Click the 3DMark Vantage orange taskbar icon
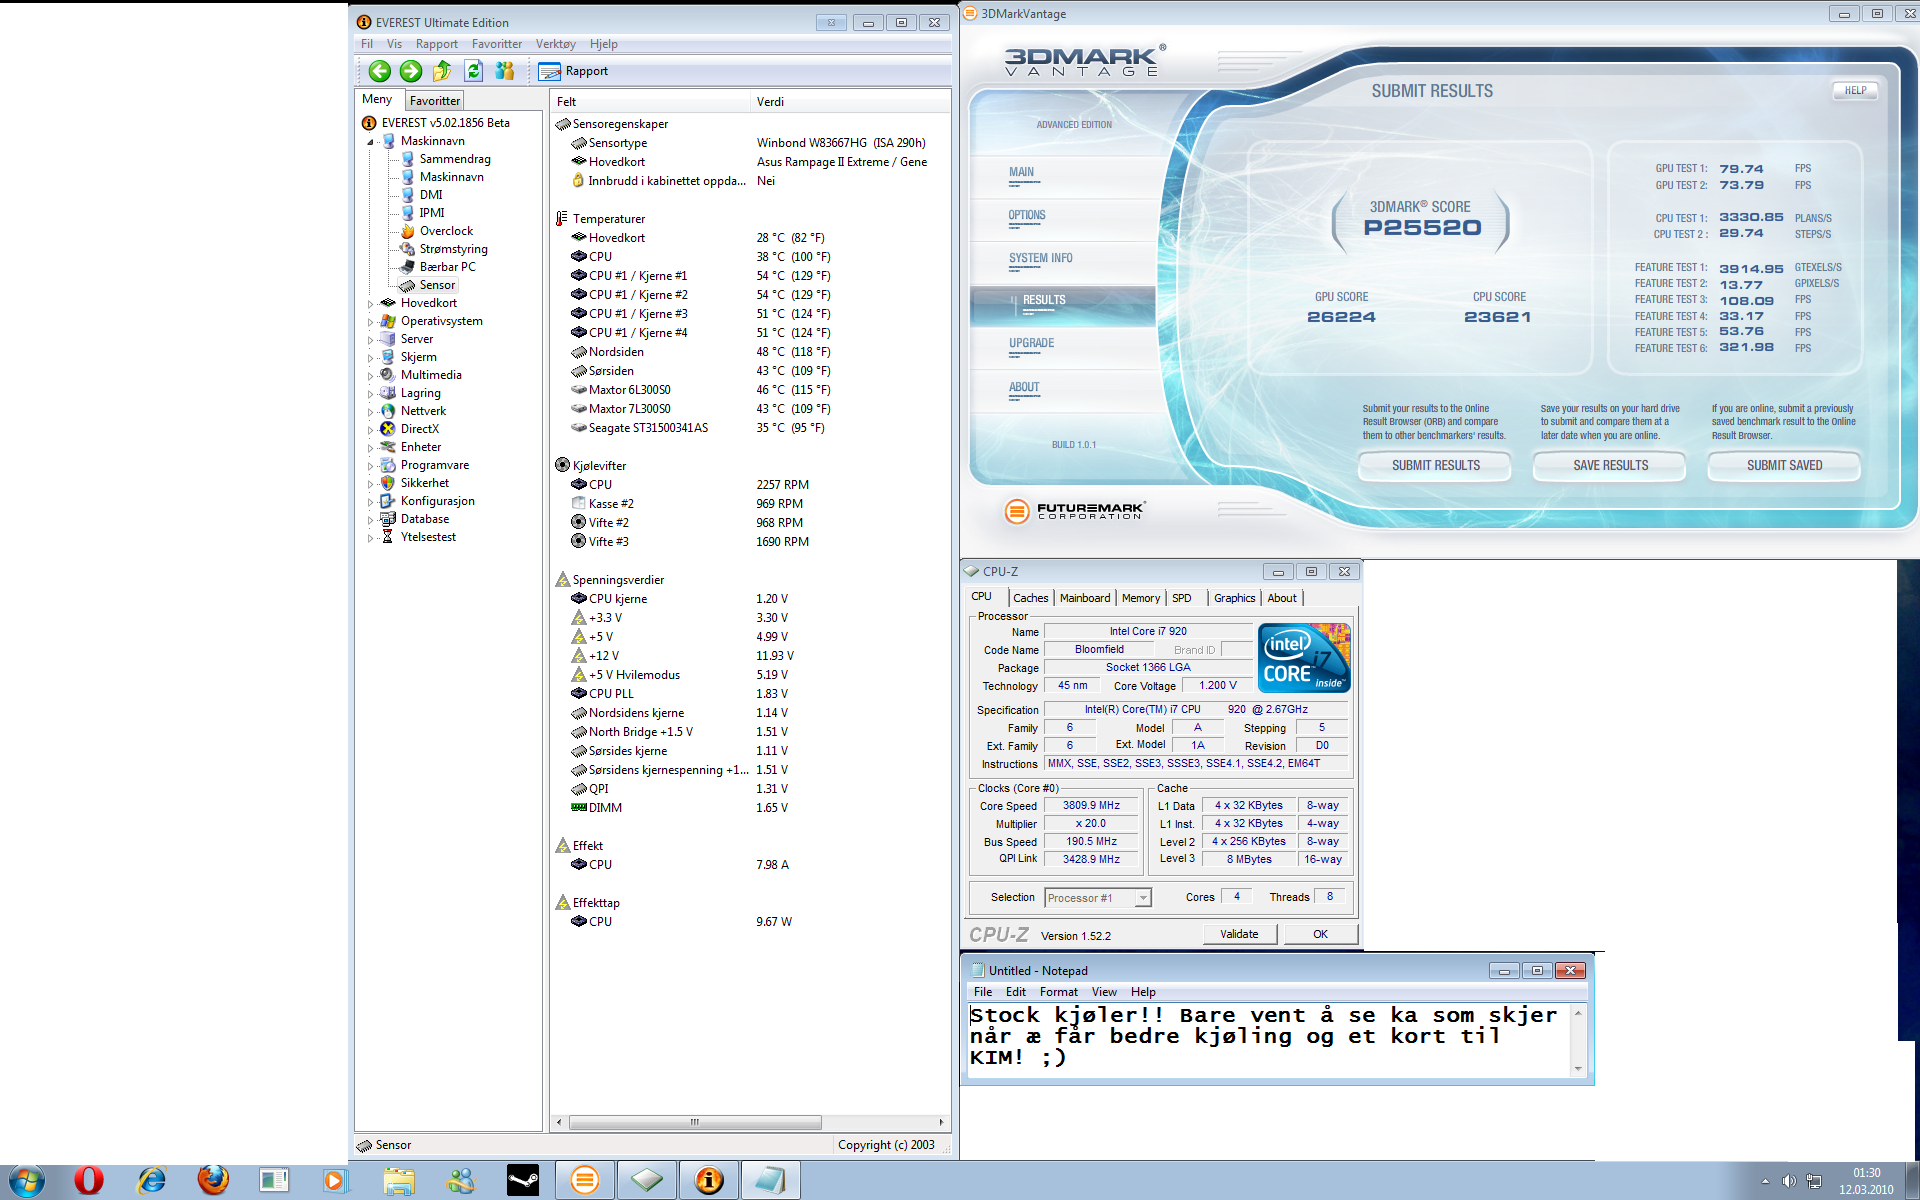The image size is (1920, 1200). click(585, 1181)
